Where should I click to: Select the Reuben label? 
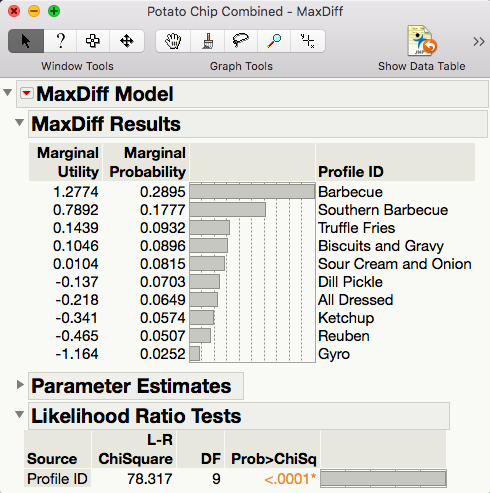[x=344, y=336]
